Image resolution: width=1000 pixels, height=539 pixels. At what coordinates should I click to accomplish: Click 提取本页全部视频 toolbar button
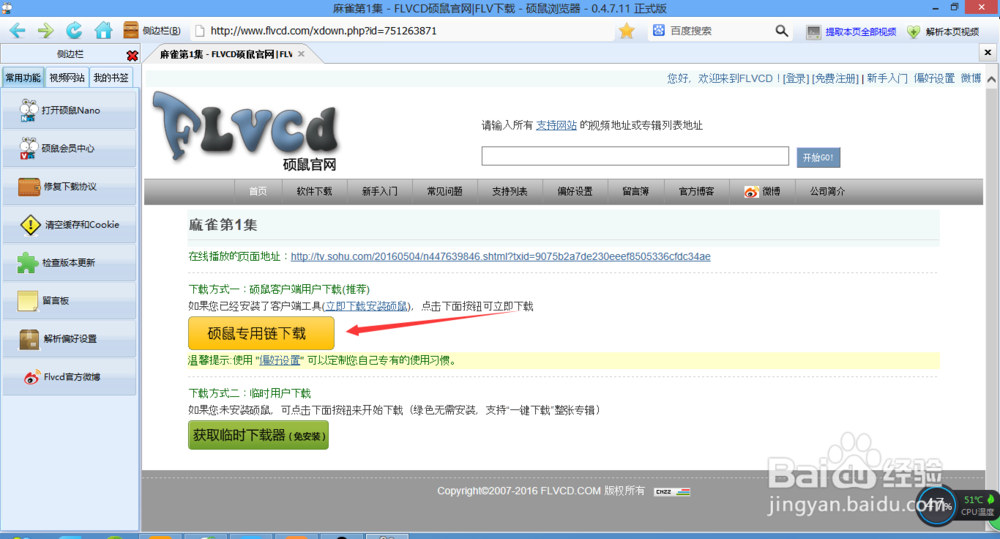851,31
